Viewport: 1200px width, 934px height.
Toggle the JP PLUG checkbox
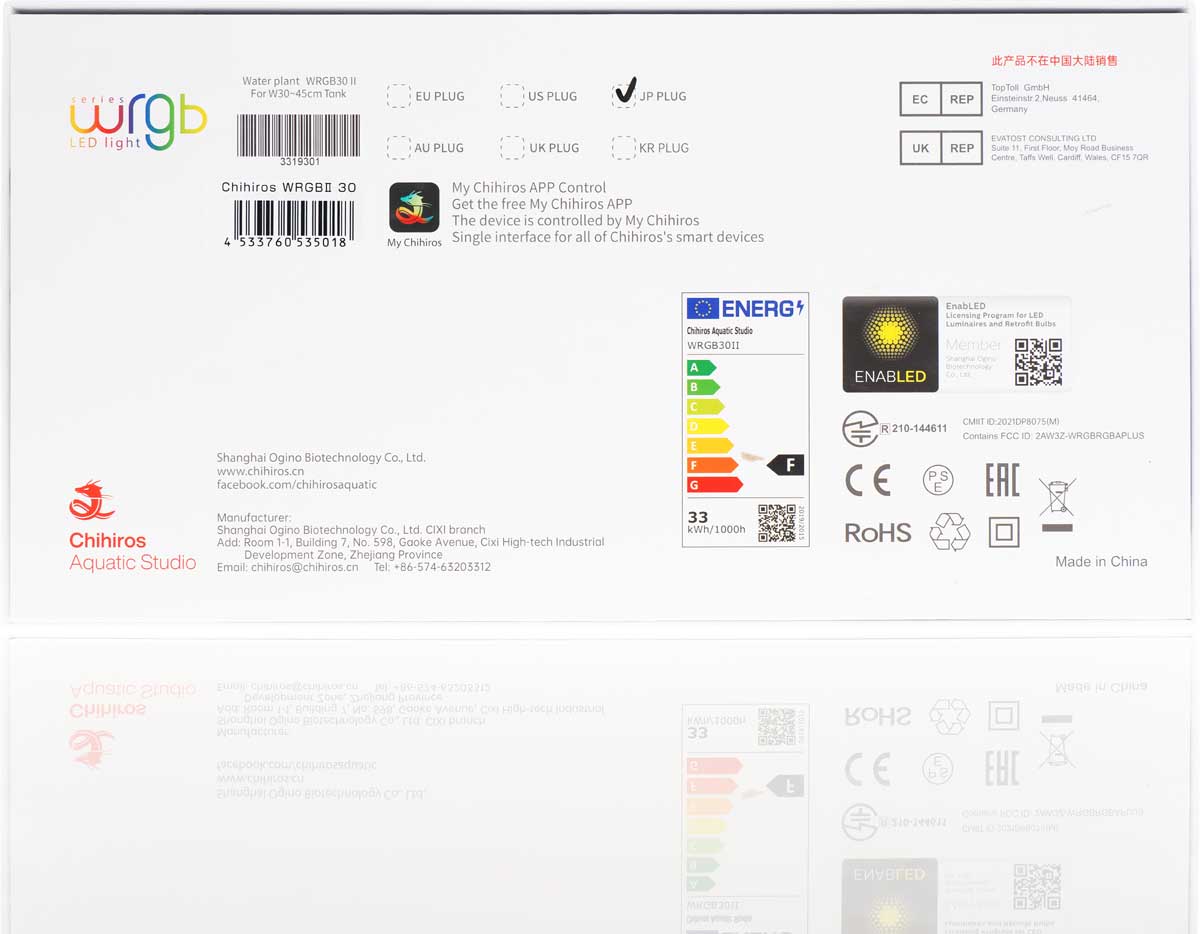[x=624, y=95]
